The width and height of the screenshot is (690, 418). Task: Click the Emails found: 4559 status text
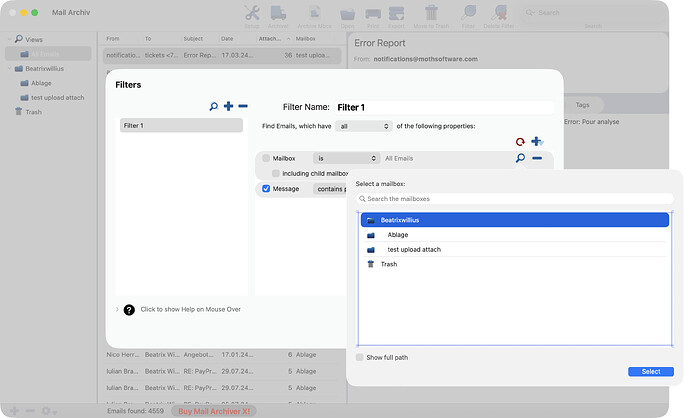(x=136, y=411)
